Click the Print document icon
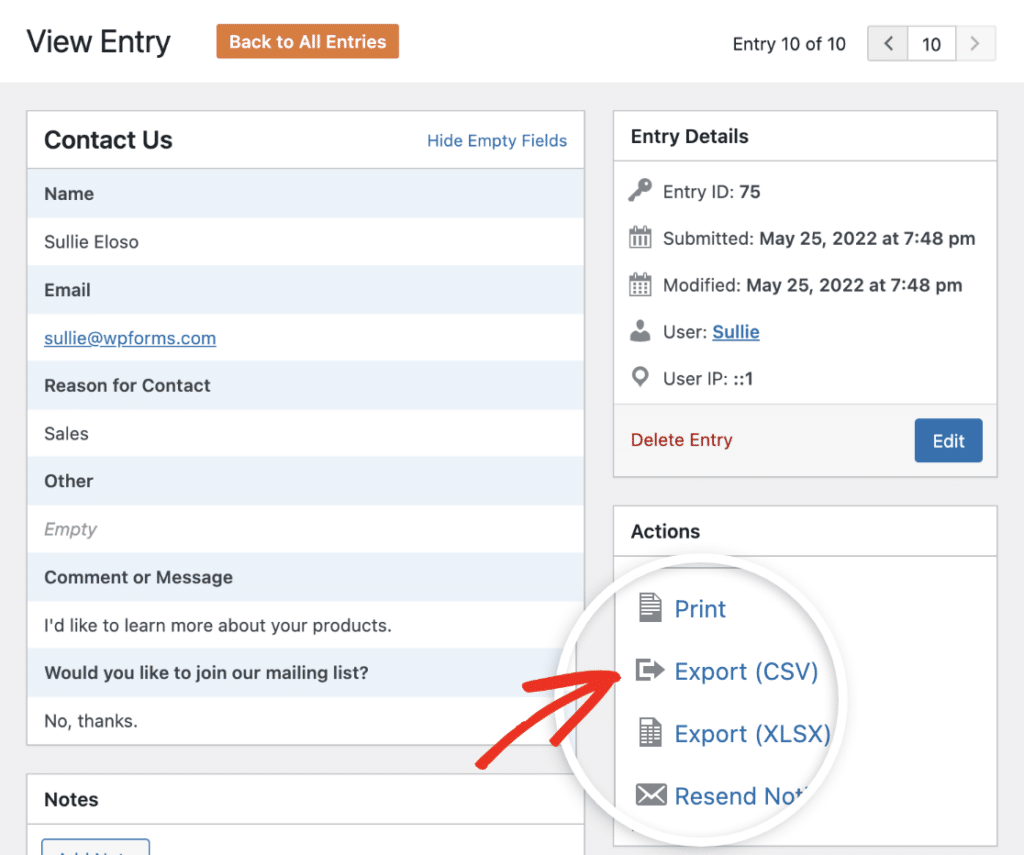Image resolution: width=1024 pixels, height=855 pixels. 650,608
